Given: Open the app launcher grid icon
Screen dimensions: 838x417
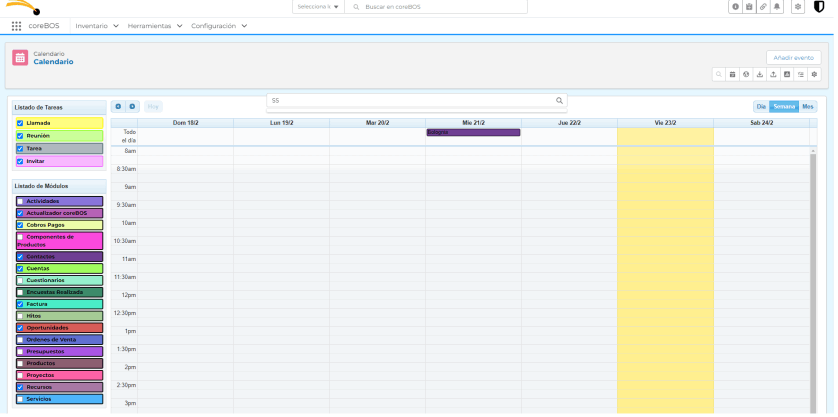Looking at the screenshot, I should coord(16,25).
